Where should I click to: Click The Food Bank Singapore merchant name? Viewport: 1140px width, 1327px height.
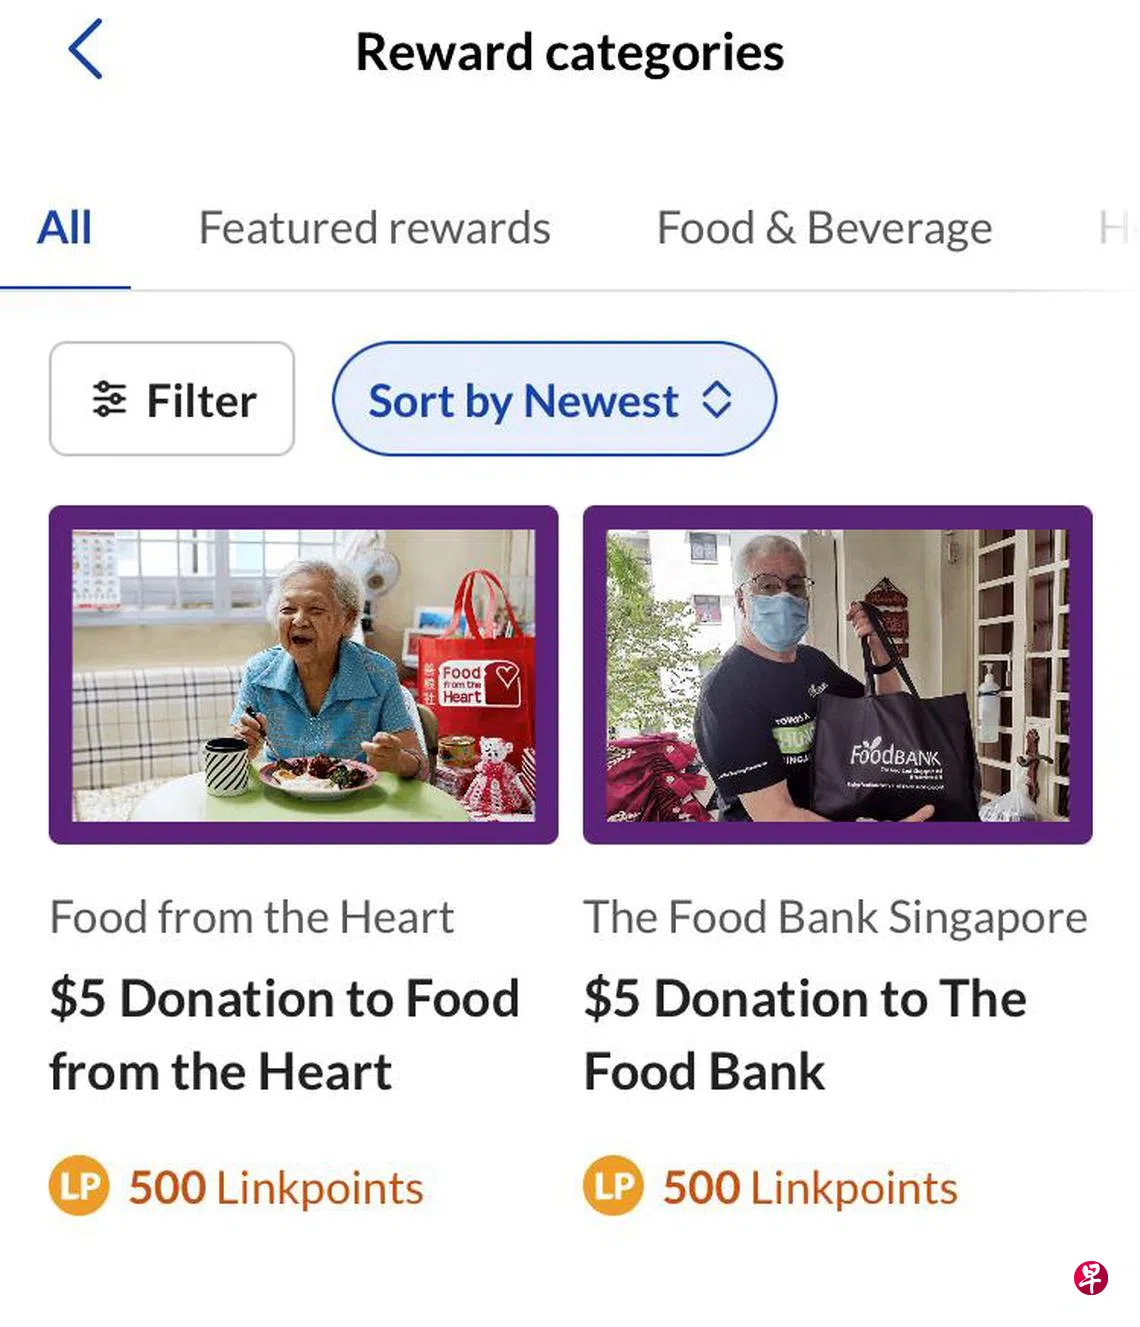tap(835, 917)
